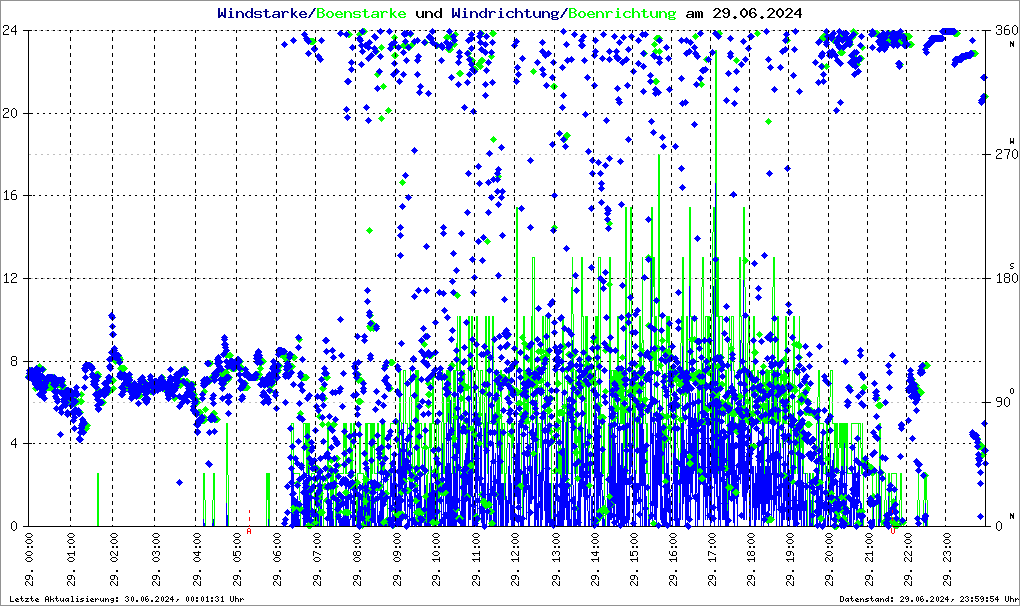The height and width of the screenshot is (606, 1020).
Task: Click the time label '29. 09:00'
Action: click(396, 560)
